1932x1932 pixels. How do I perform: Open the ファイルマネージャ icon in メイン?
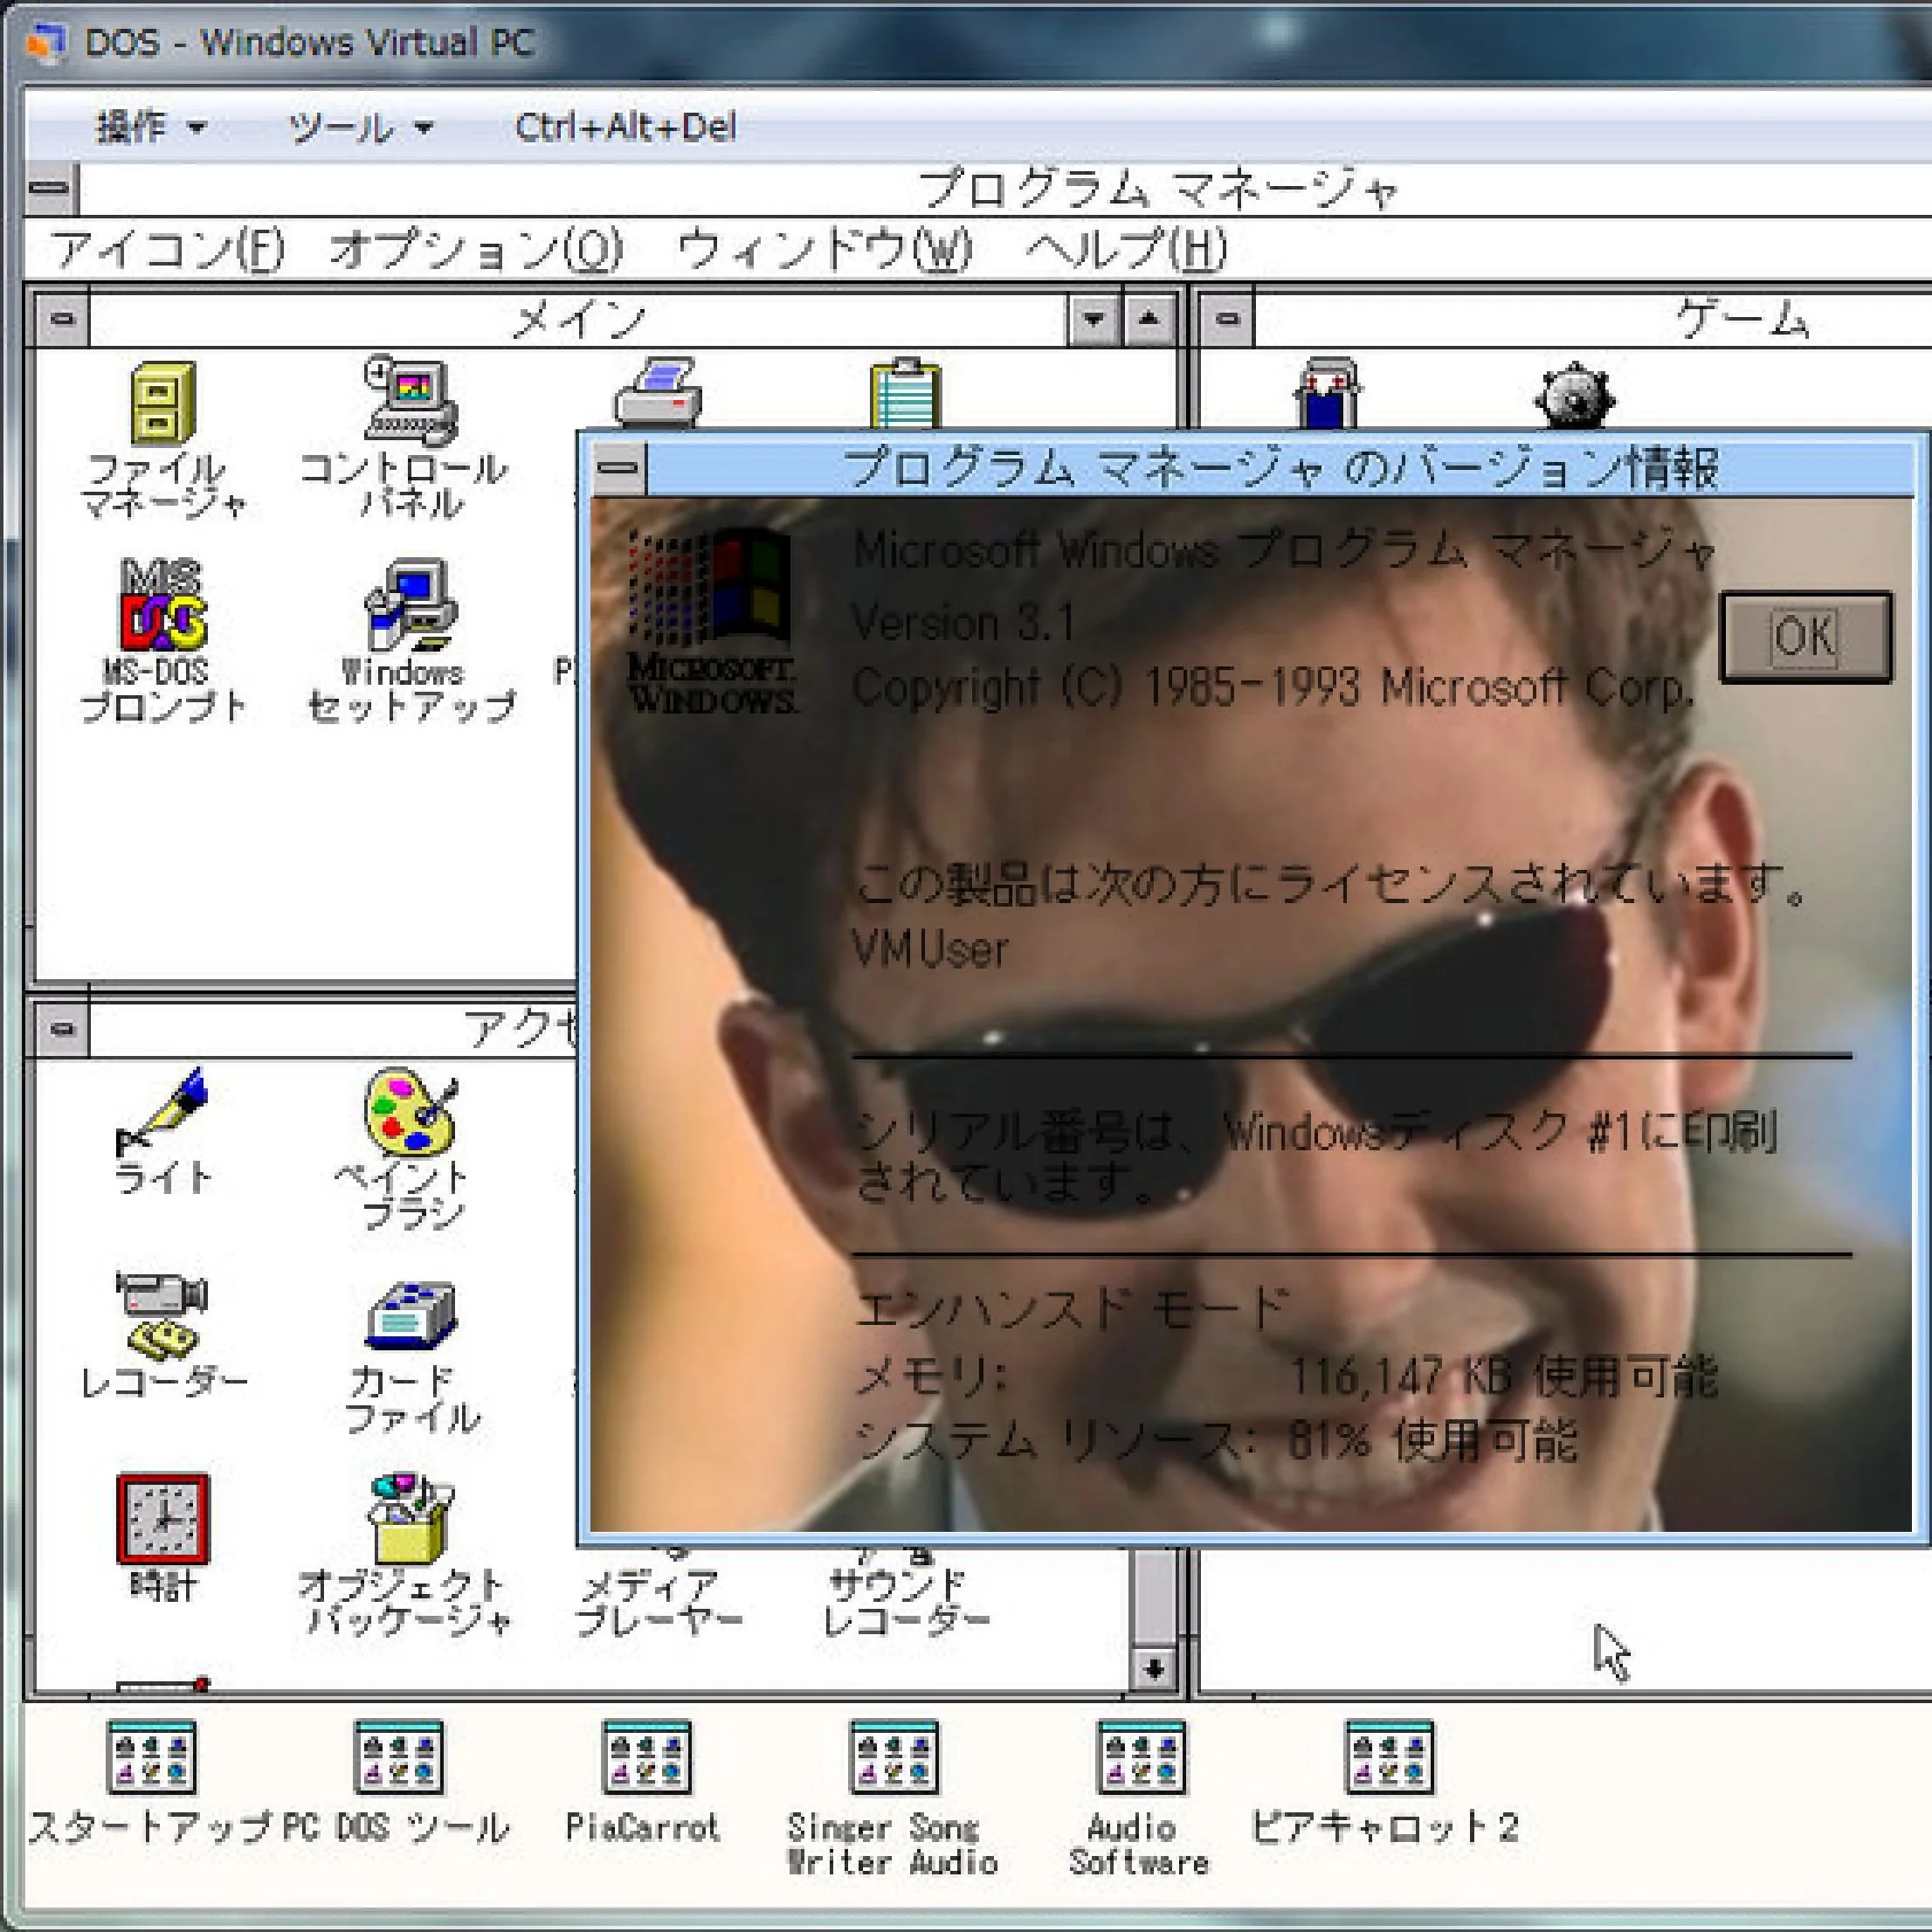[x=163, y=402]
